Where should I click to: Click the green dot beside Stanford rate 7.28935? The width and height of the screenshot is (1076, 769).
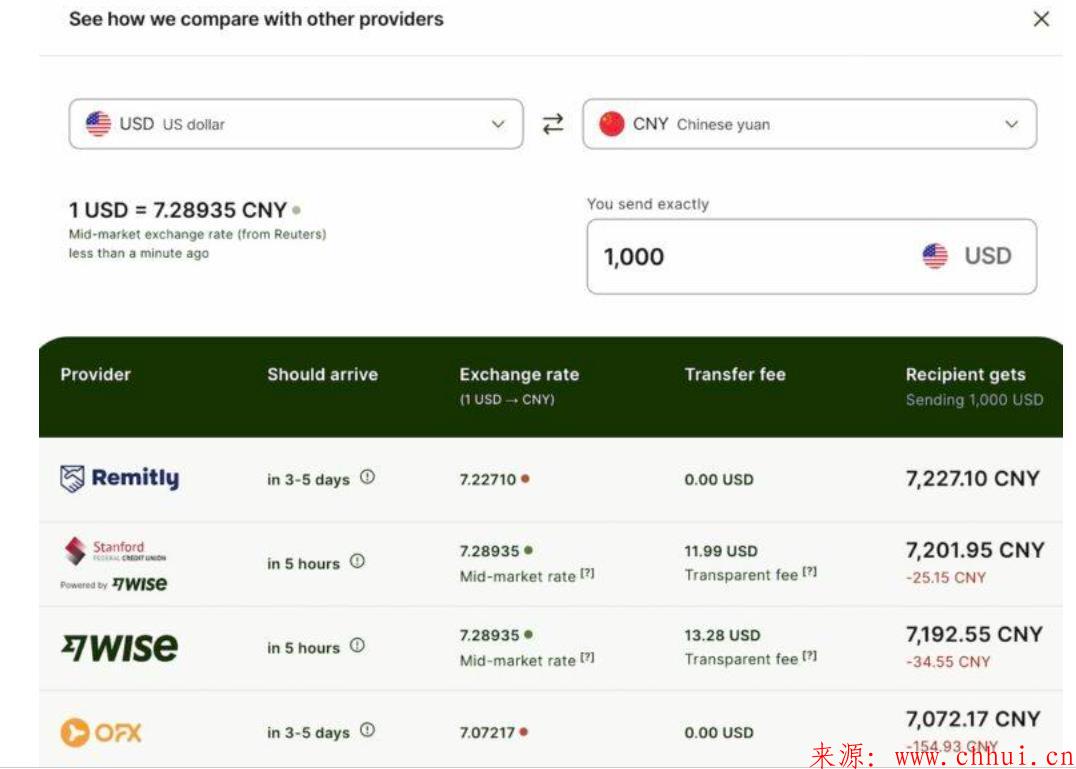pyautogui.click(x=528, y=550)
